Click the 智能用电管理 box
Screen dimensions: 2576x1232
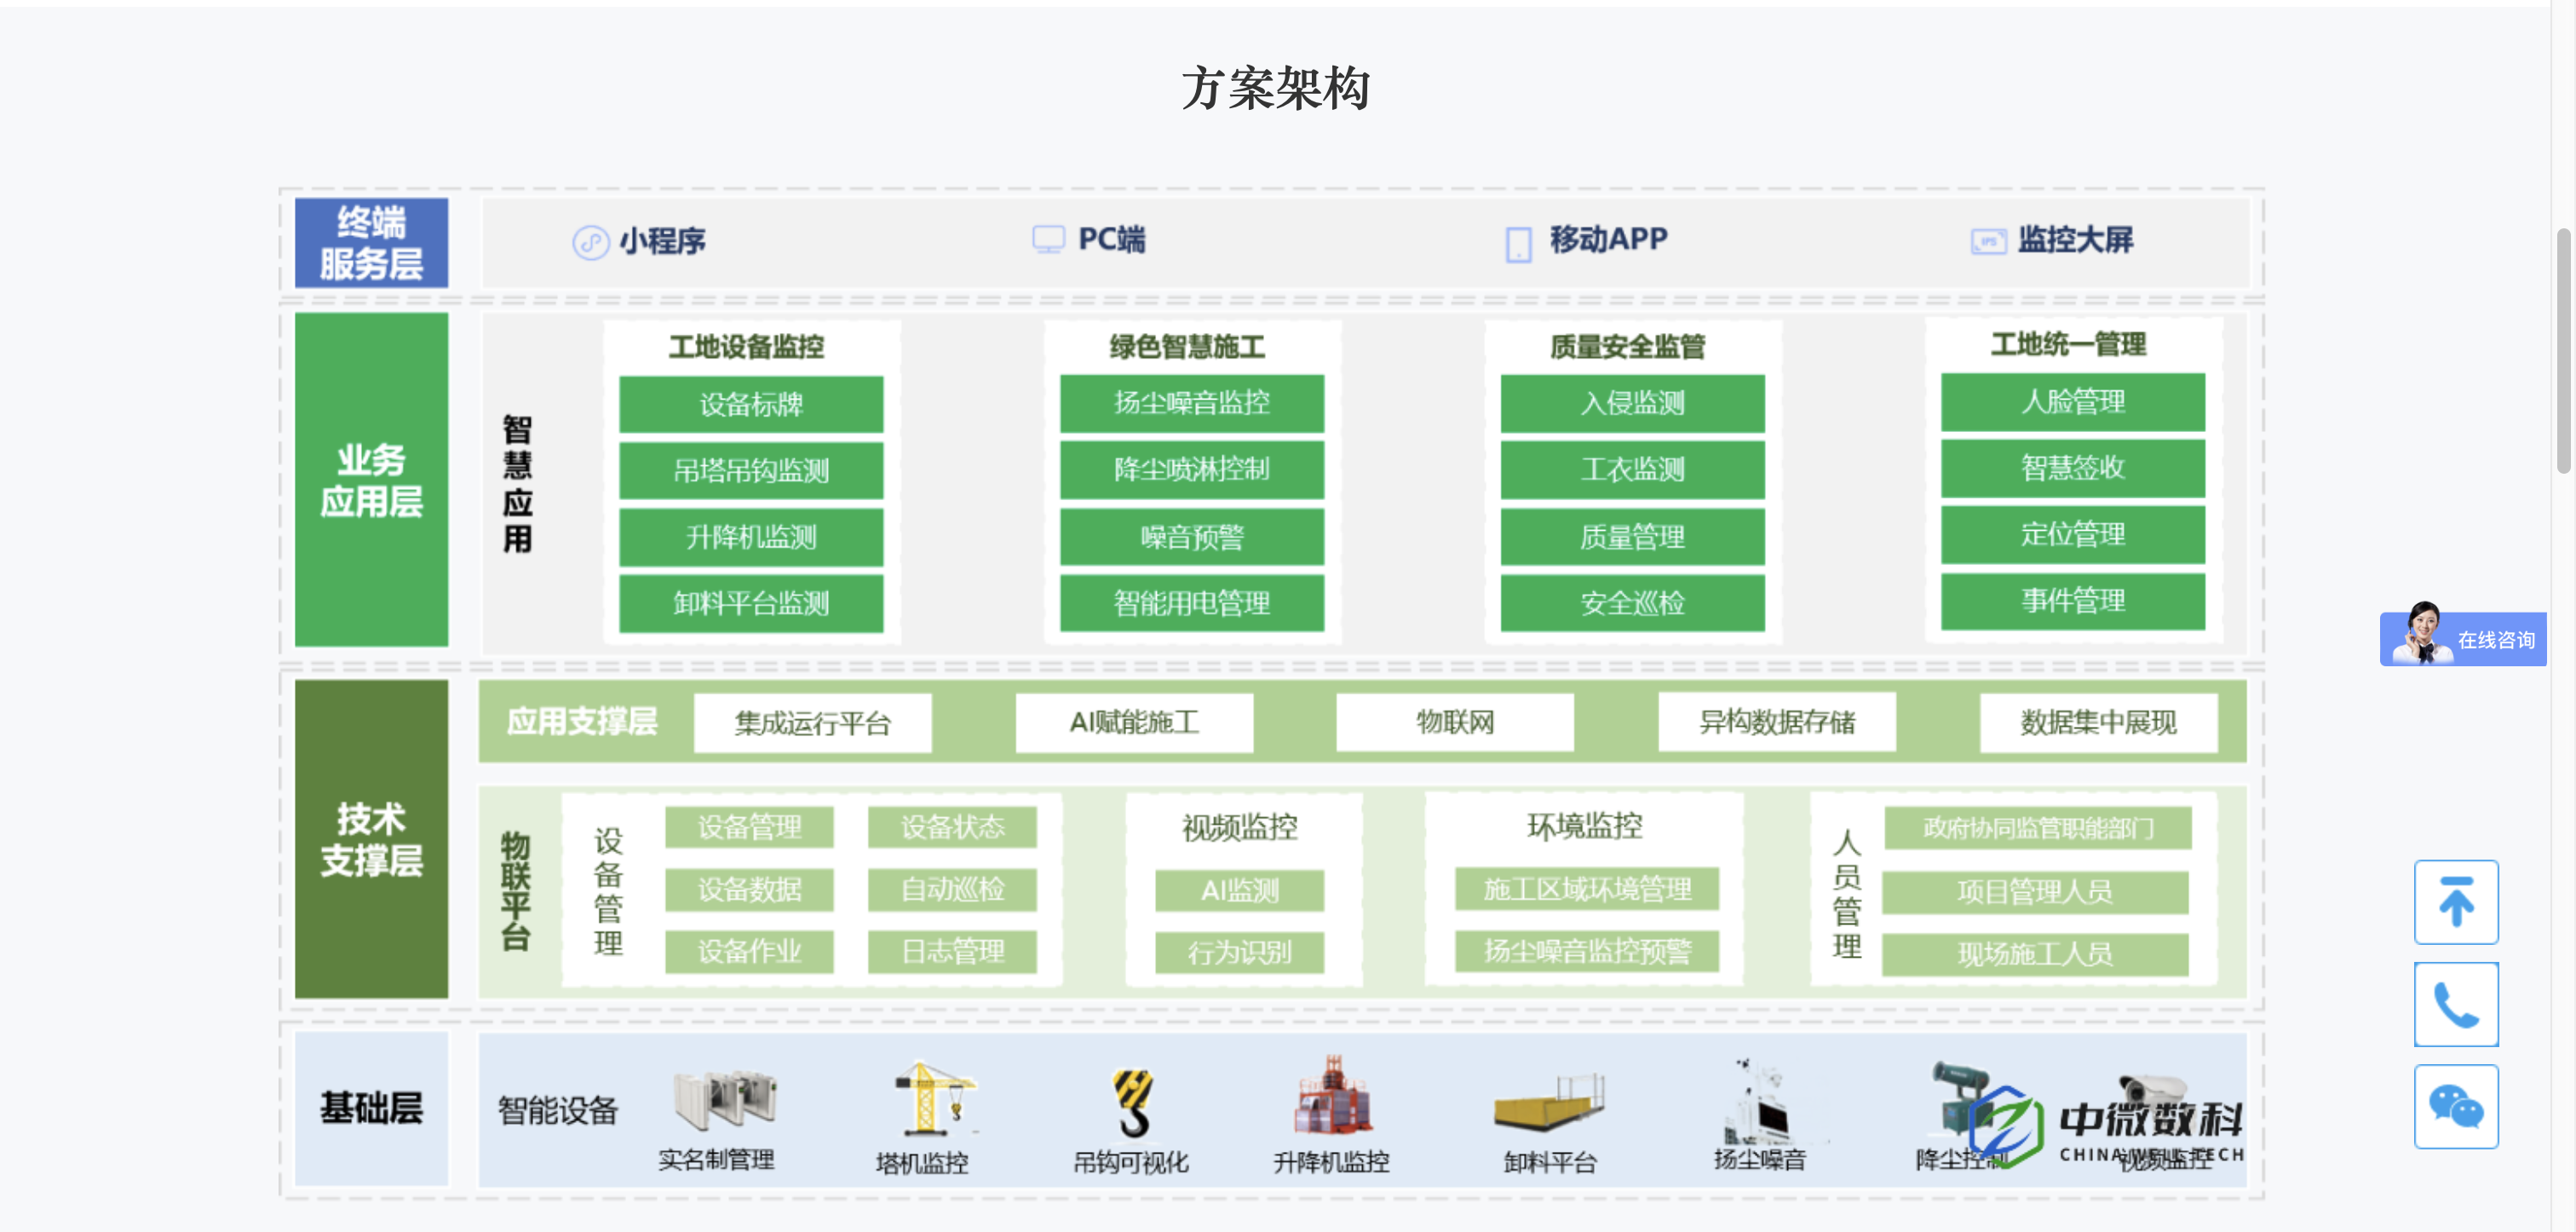(x=1192, y=603)
